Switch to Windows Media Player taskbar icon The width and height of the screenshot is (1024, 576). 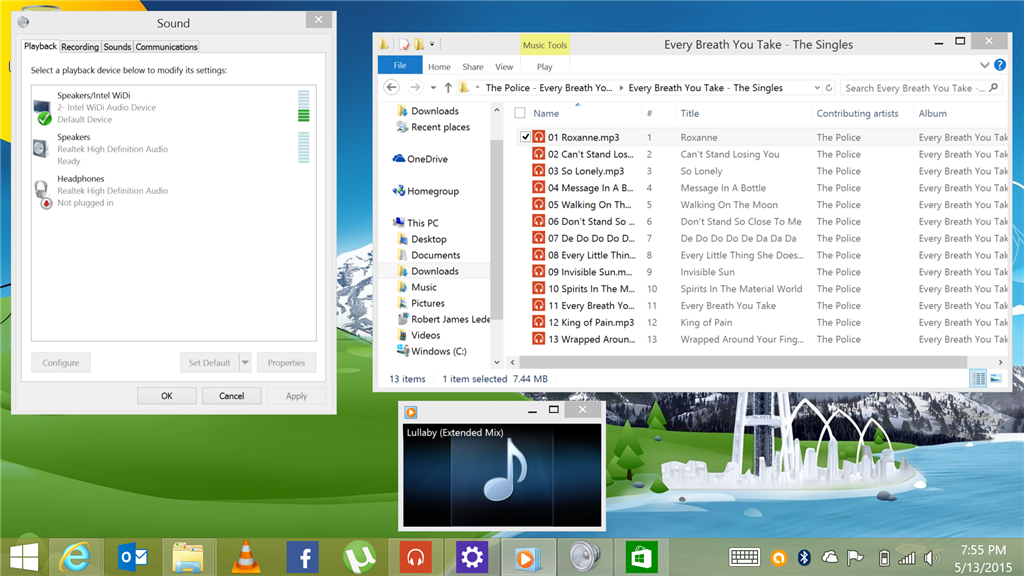click(528, 558)
